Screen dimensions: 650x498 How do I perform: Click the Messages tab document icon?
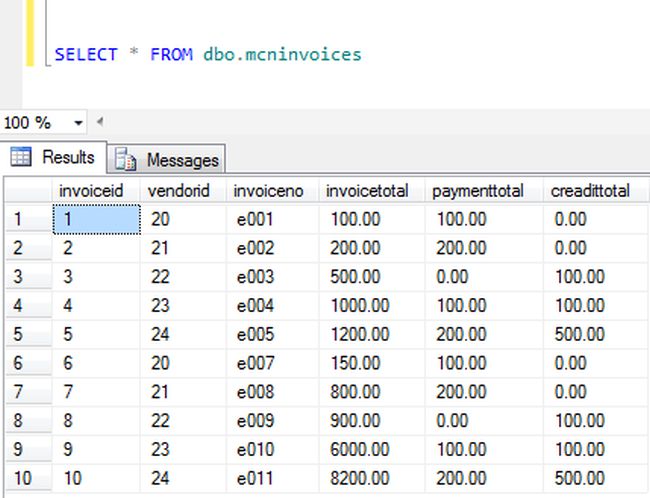[x=126, y=160]
